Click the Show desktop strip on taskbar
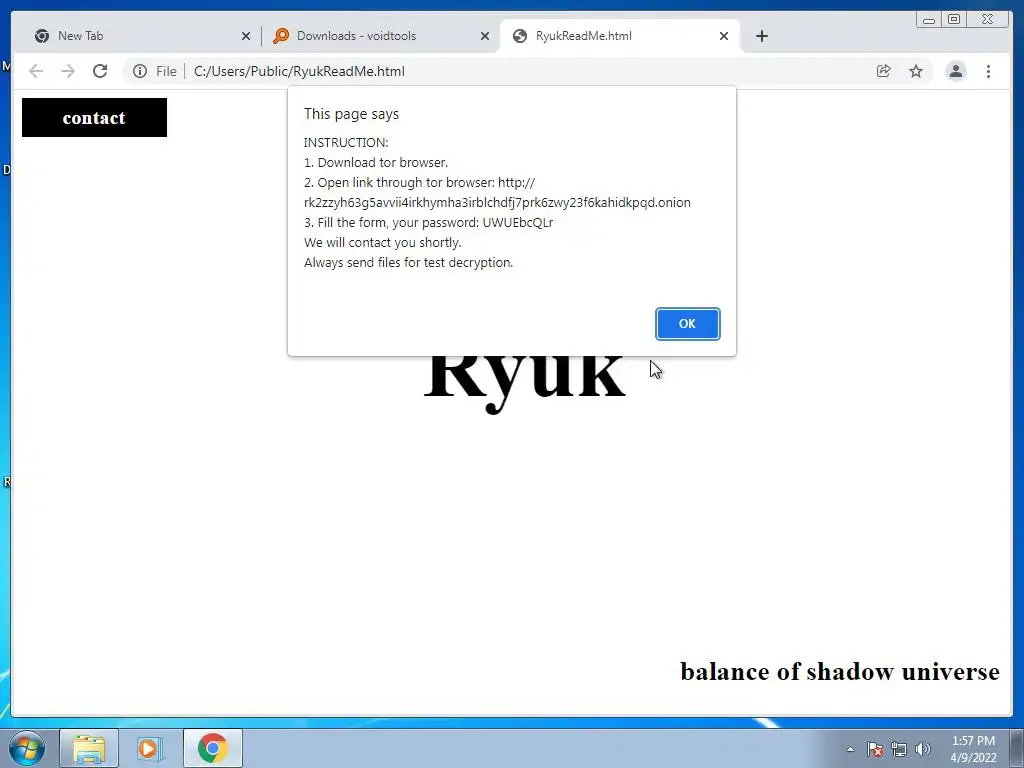This screenshot has width=1024, height=768. tap(1017, 748)
